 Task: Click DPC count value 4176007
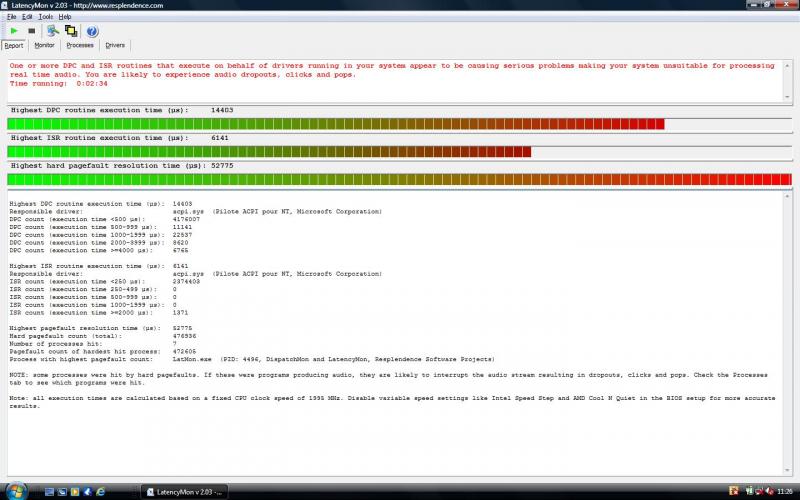186,219
